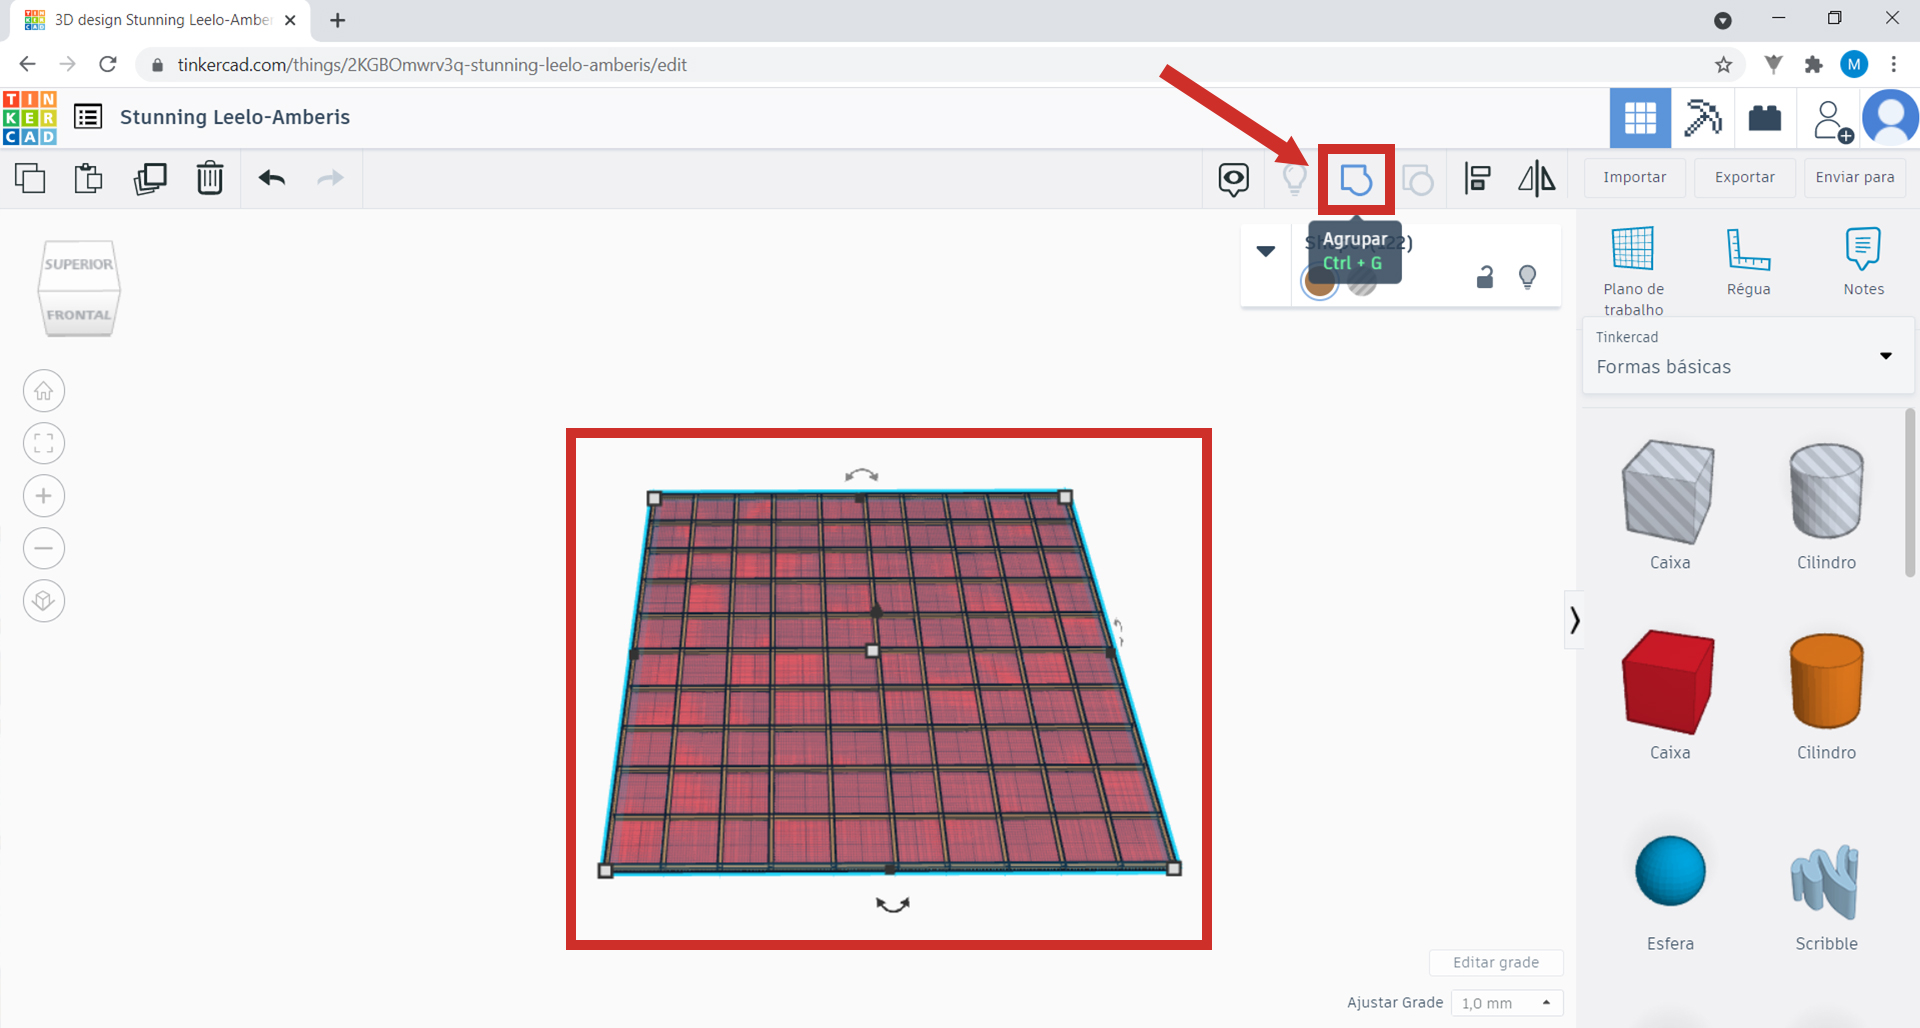The height and width of the screenshot is (1028, 1920).
Task: Click the Enviar para button
Action: [1855, 177]
